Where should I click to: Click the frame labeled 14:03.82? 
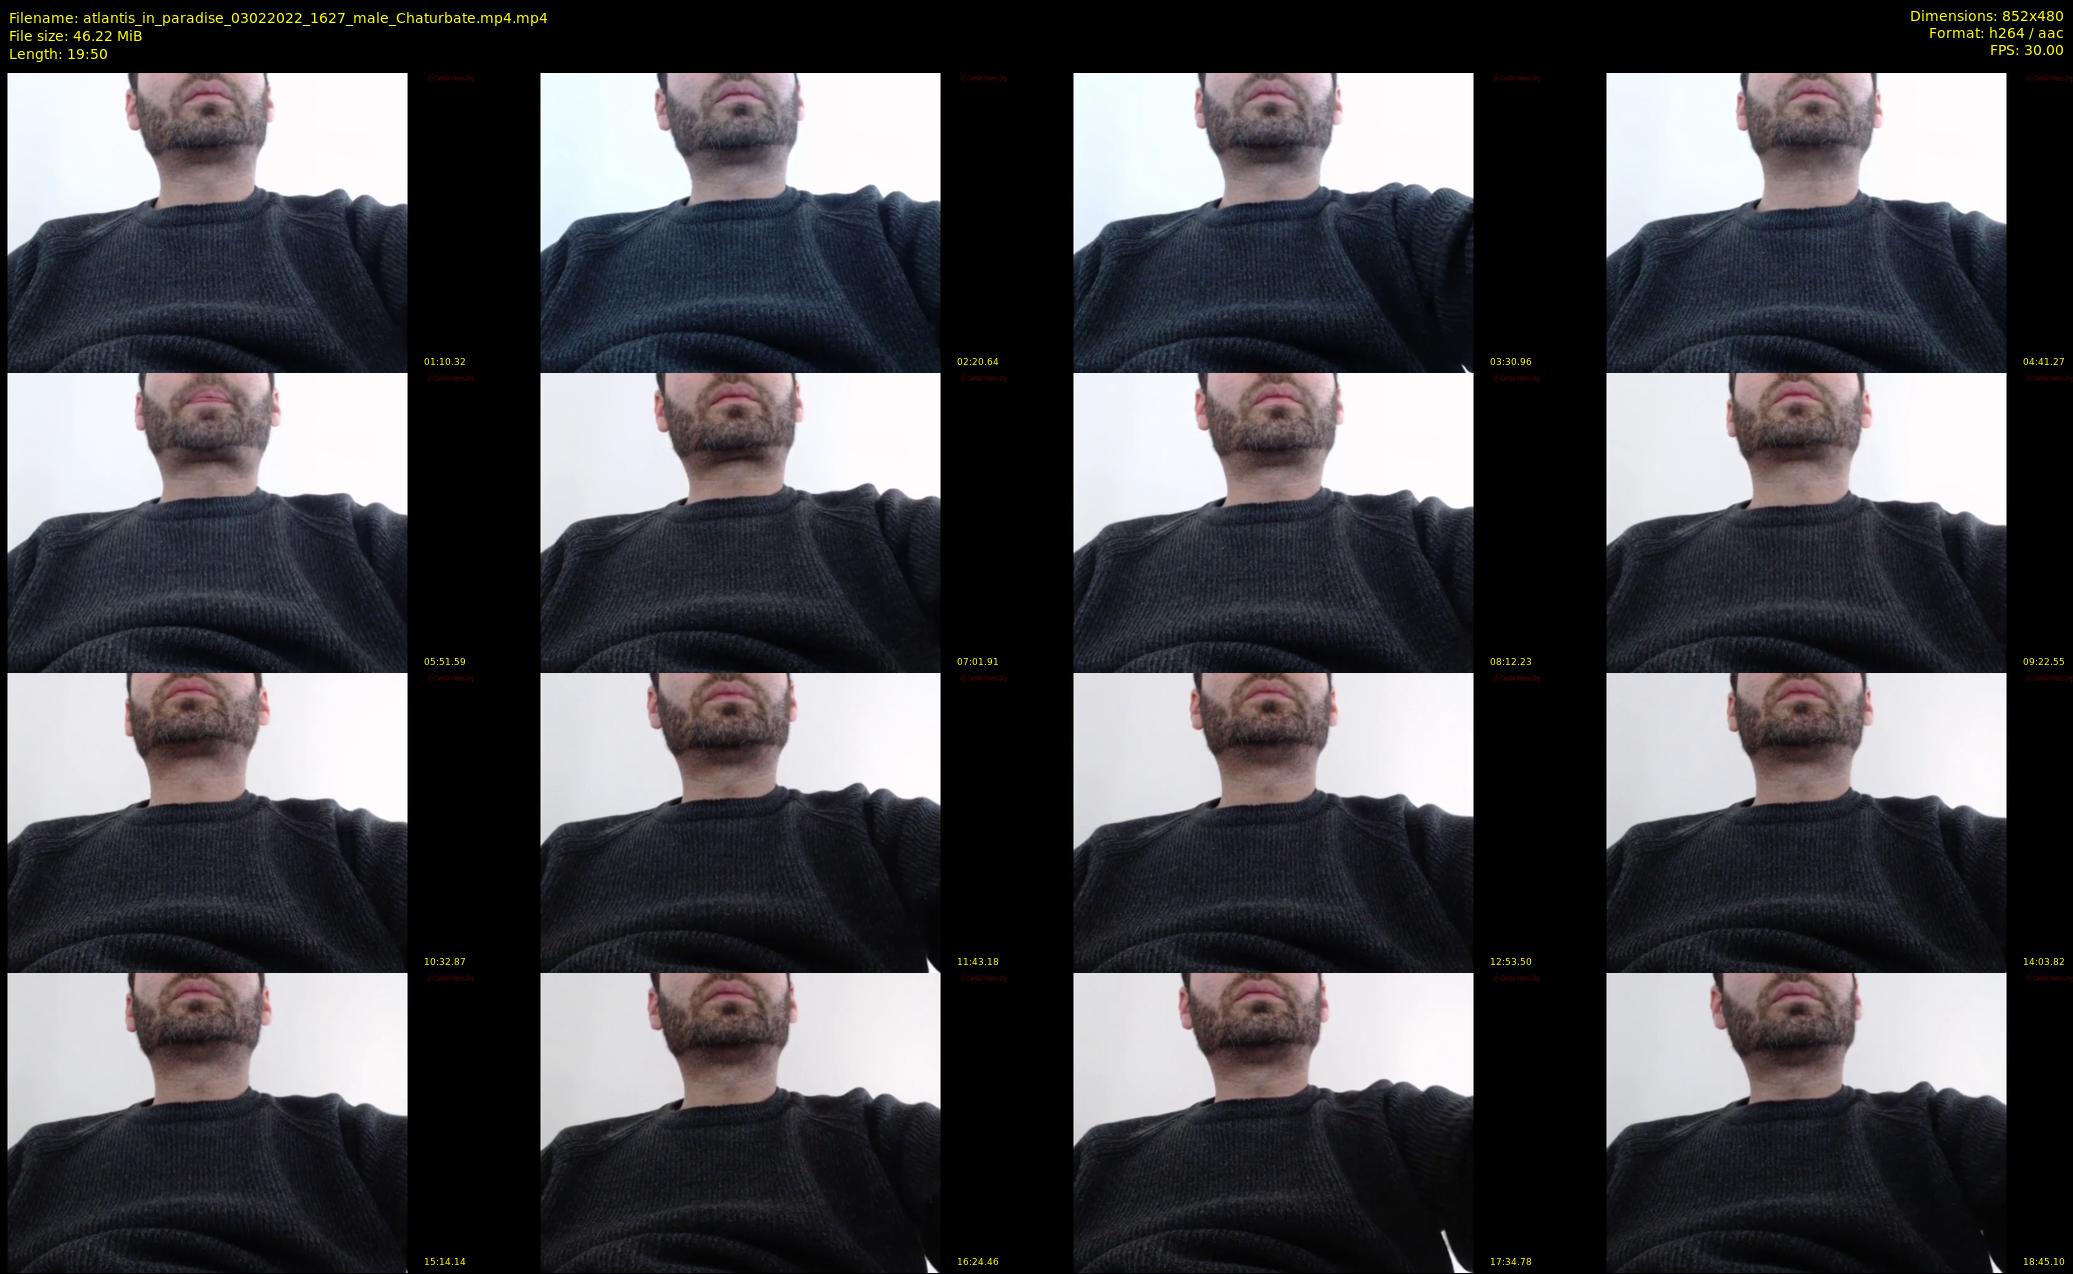click(x=1806, y=822)
